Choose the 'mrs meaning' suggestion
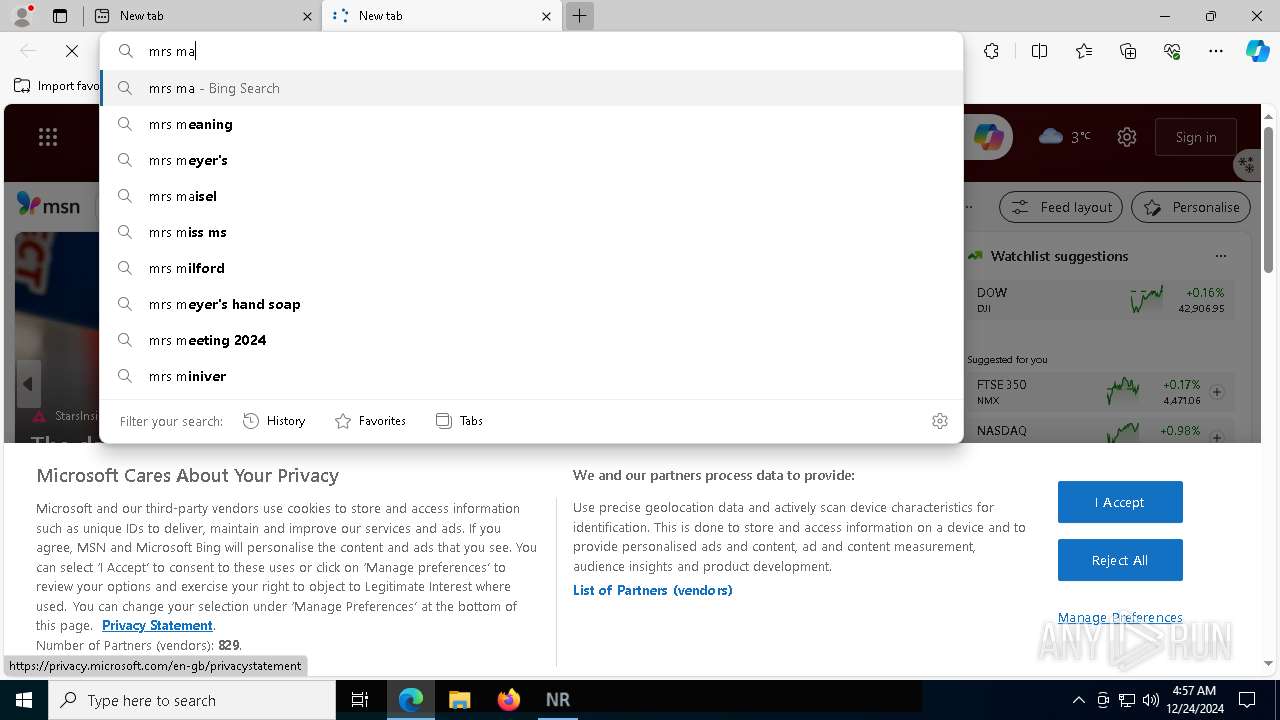Screen dimensions: 1280x720 [531, 124]
